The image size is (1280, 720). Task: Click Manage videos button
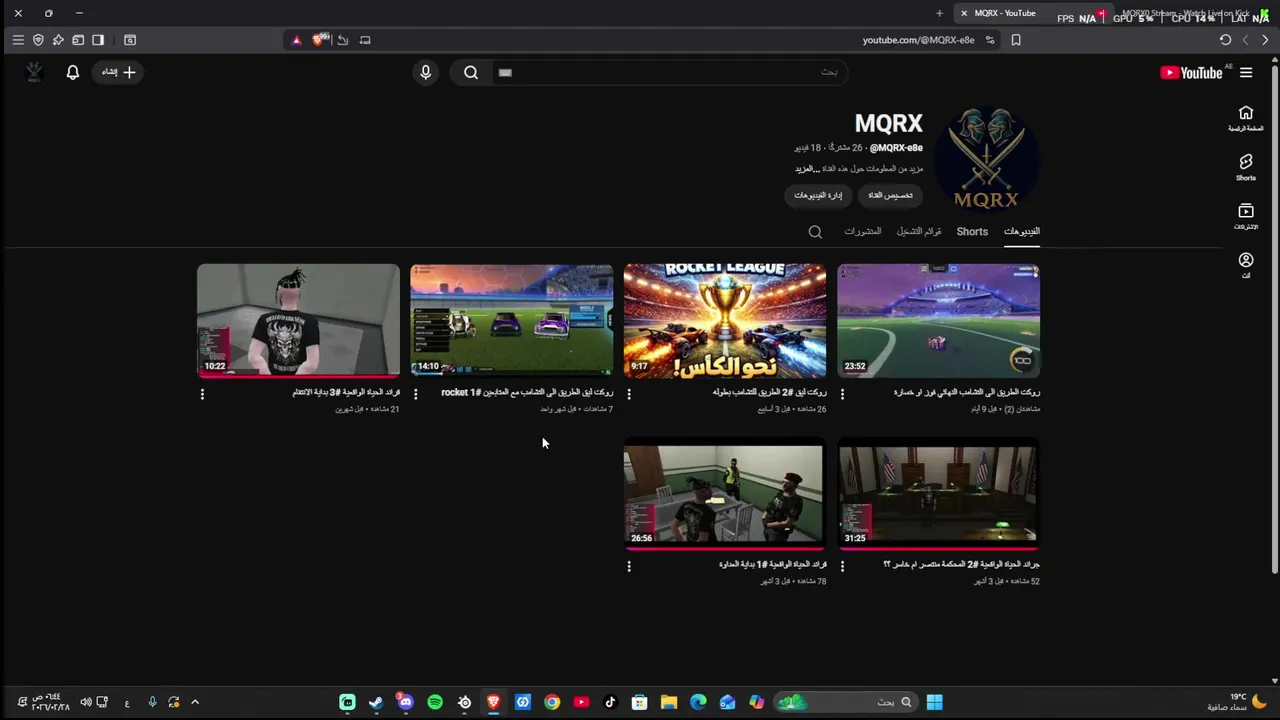(x=818, y=195)
